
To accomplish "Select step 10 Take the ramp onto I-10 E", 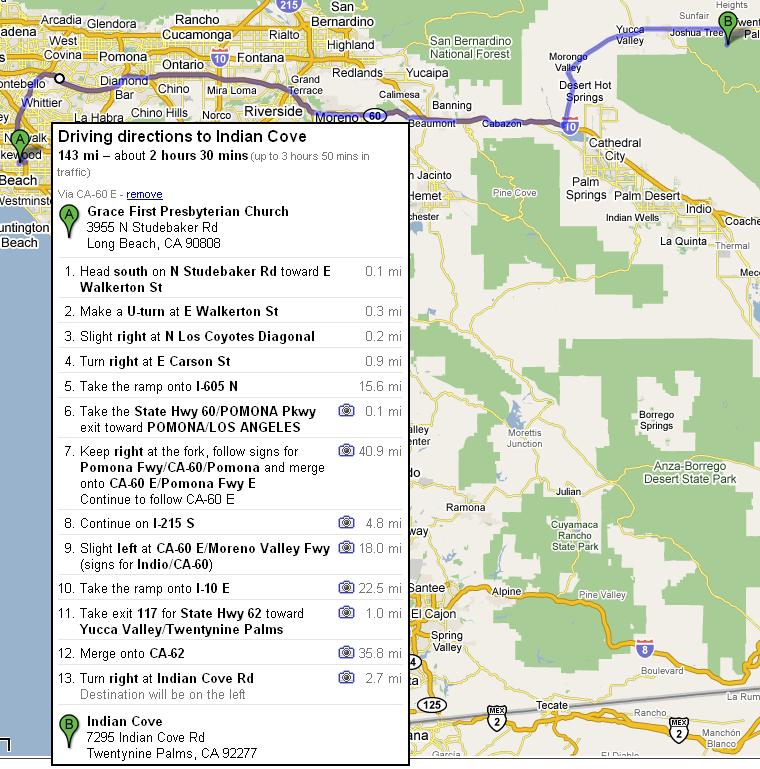I will tap(230, 588).
